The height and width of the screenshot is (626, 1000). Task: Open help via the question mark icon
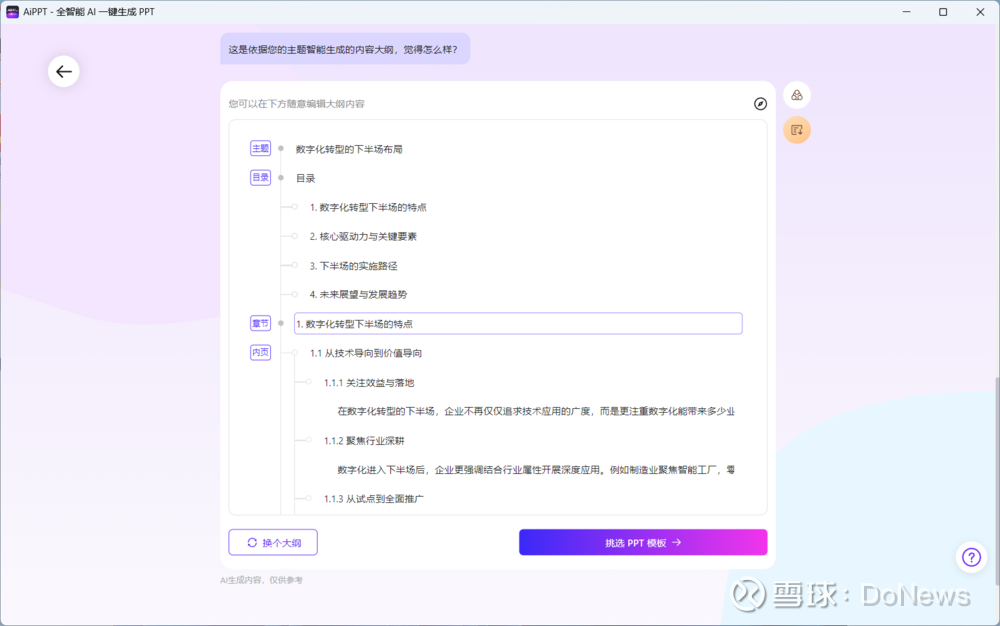[x=971, y=557]
